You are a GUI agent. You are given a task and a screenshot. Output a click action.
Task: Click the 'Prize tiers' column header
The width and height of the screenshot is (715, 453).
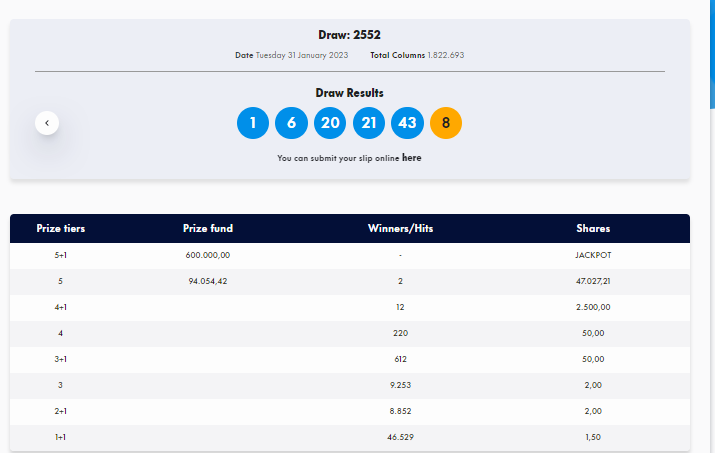click(61, 228)
